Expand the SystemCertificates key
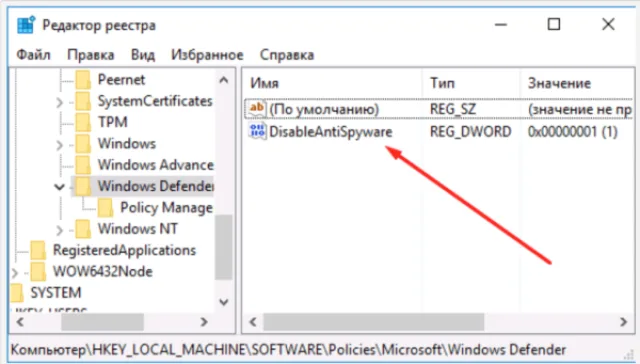Image resolution: width=640 pixels, height=364 pixels. pos(60,102)
